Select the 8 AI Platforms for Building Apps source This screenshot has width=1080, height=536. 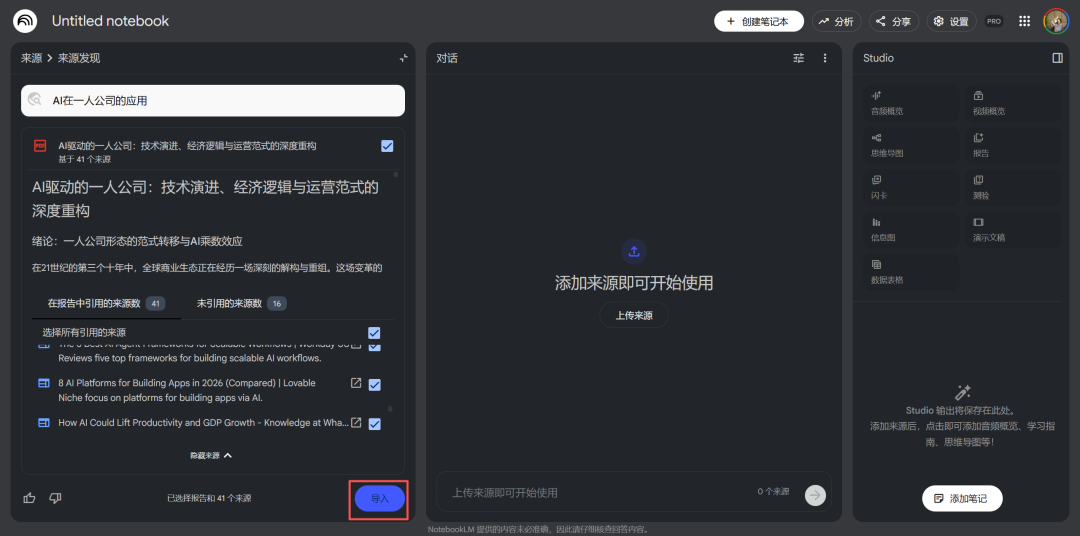187,383
